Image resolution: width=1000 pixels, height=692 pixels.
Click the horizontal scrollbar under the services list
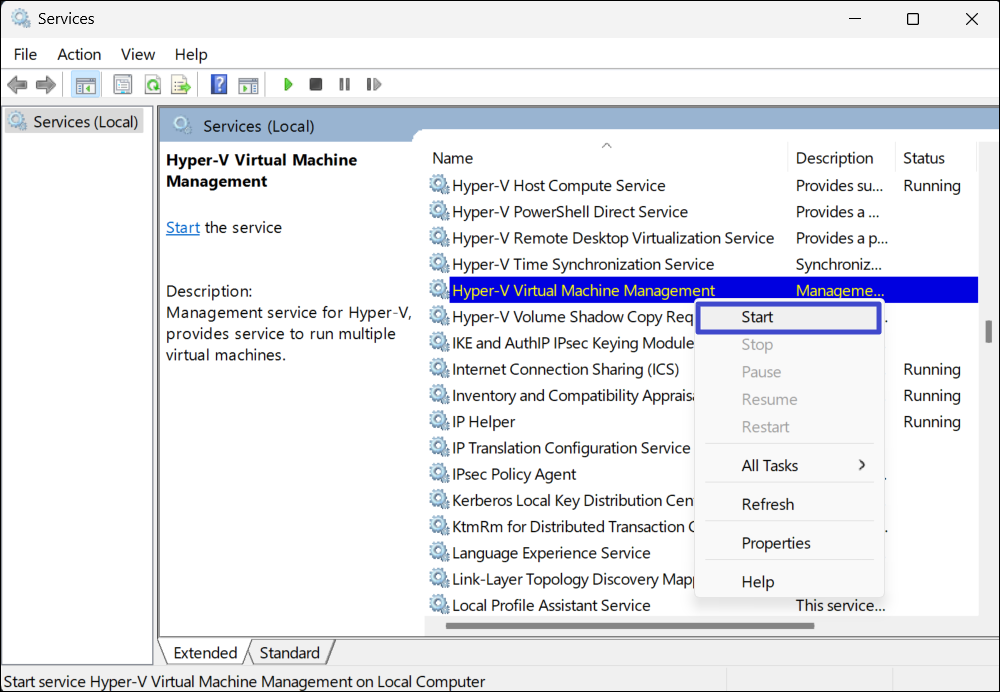point(630,626)
